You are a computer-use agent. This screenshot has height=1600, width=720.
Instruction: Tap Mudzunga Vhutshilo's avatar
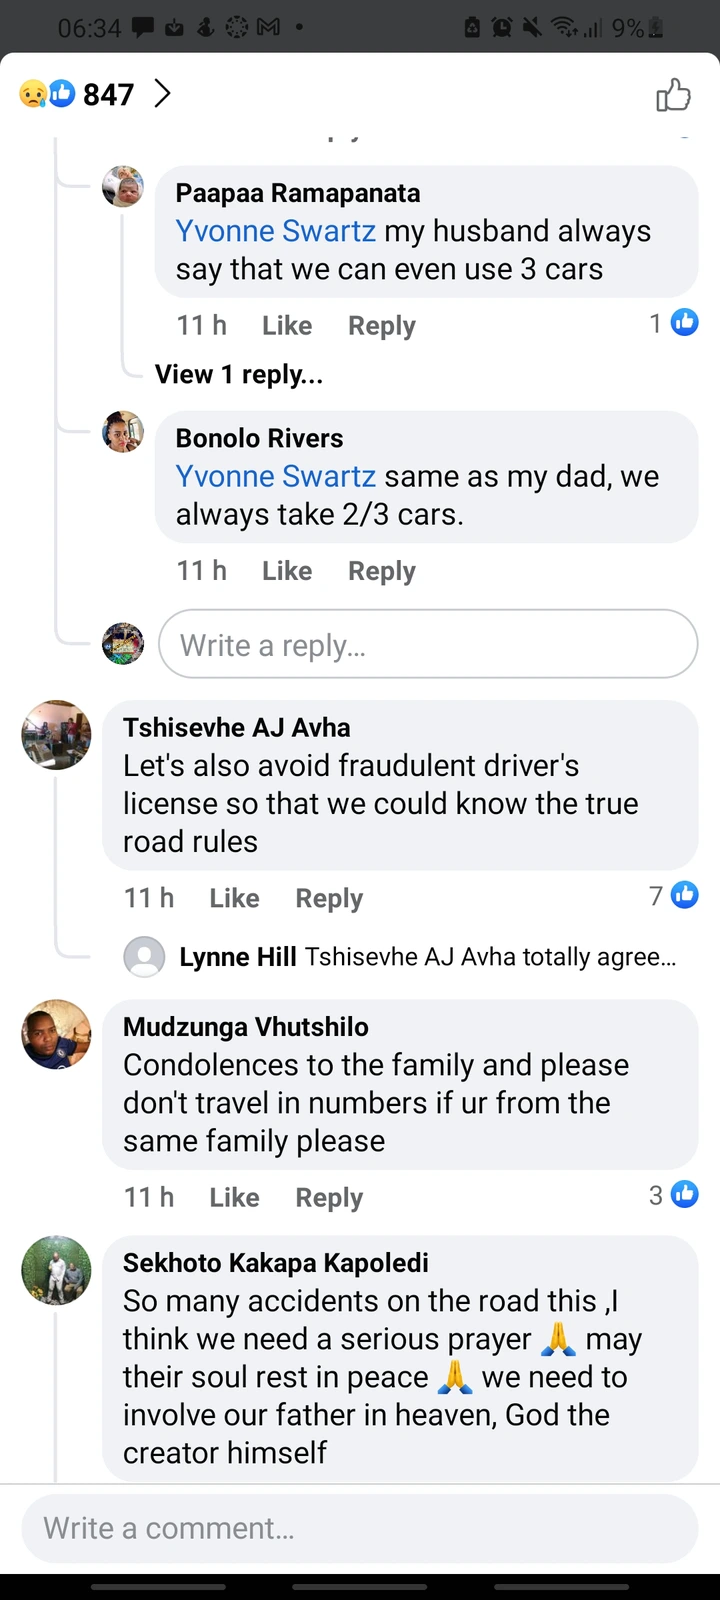click(56, 1034)
